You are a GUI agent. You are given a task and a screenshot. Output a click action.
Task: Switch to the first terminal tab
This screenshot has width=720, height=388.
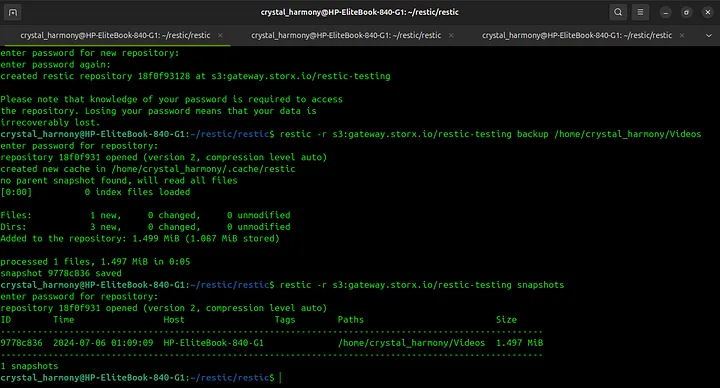pyautogui.click(x=115, y=35)
